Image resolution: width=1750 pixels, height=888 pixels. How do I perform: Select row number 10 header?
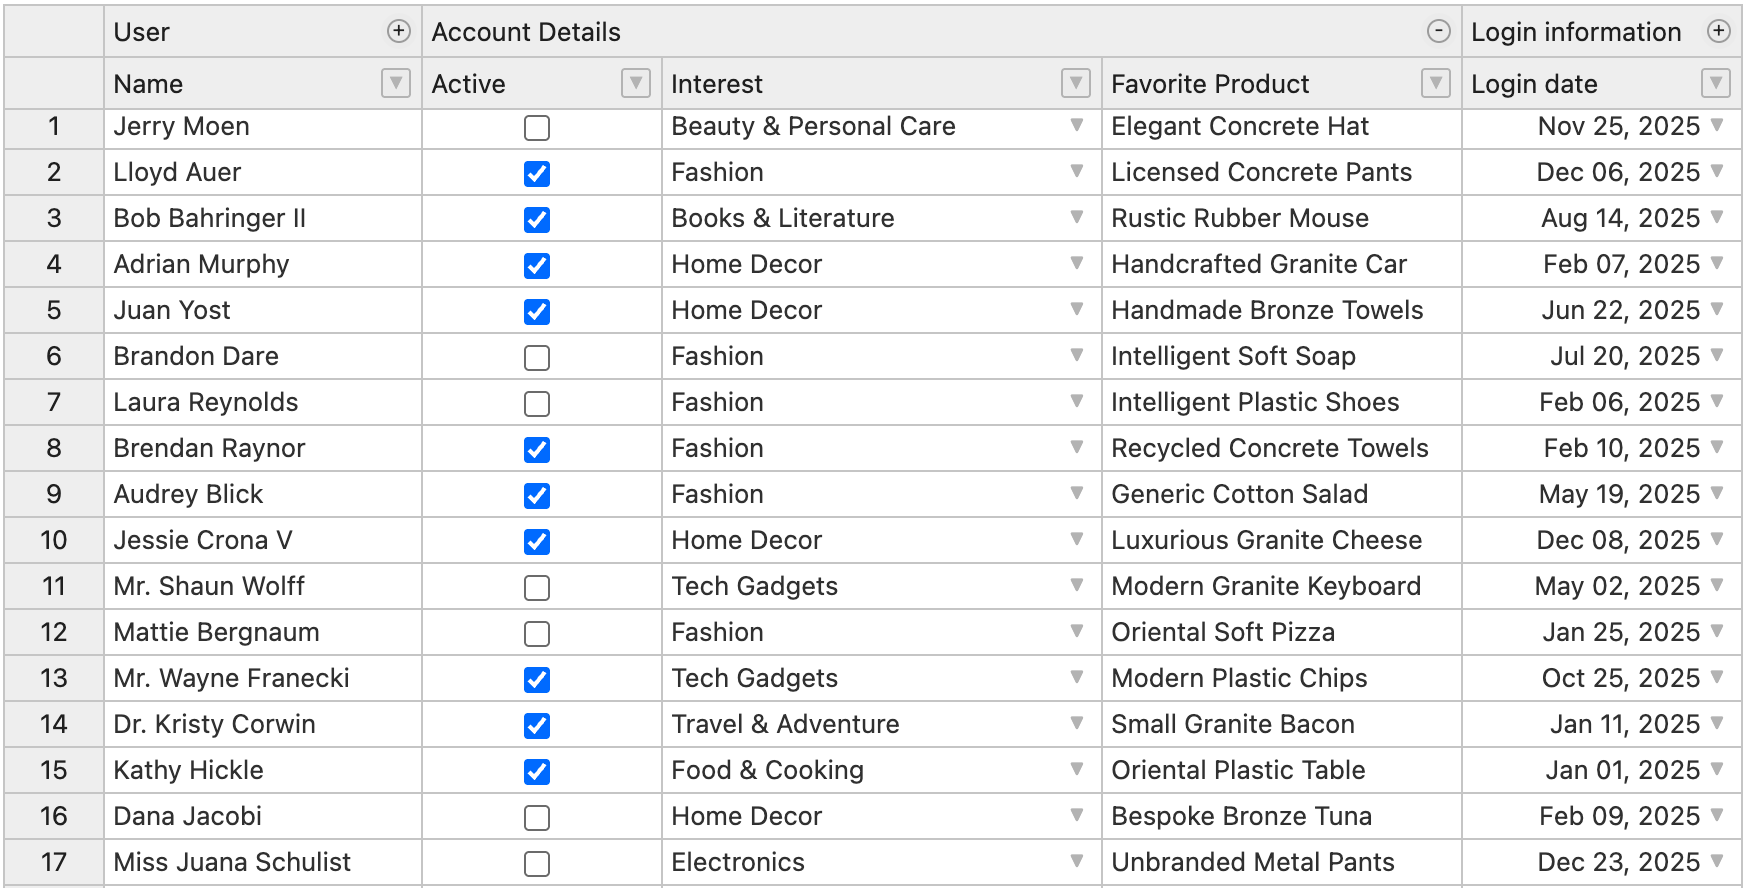tap(54, 540)
